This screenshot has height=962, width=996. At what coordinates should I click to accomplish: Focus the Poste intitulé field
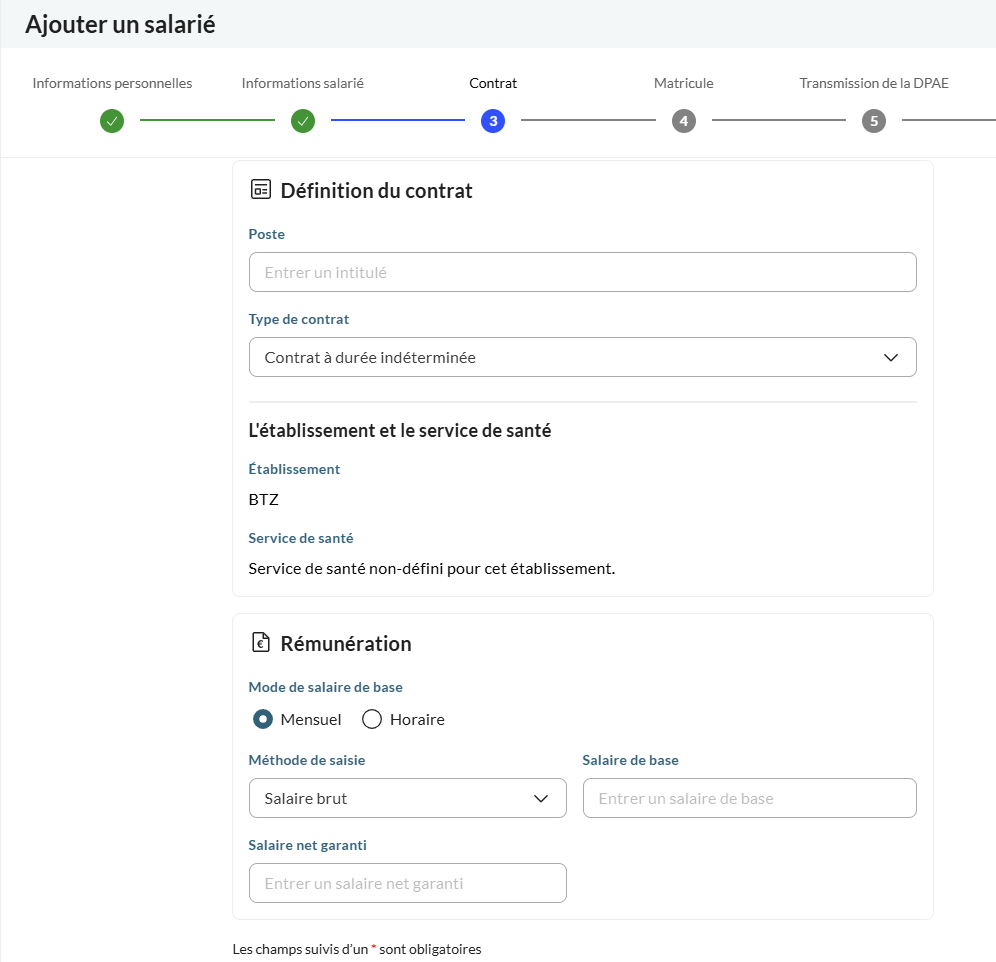tap(582, 272)
